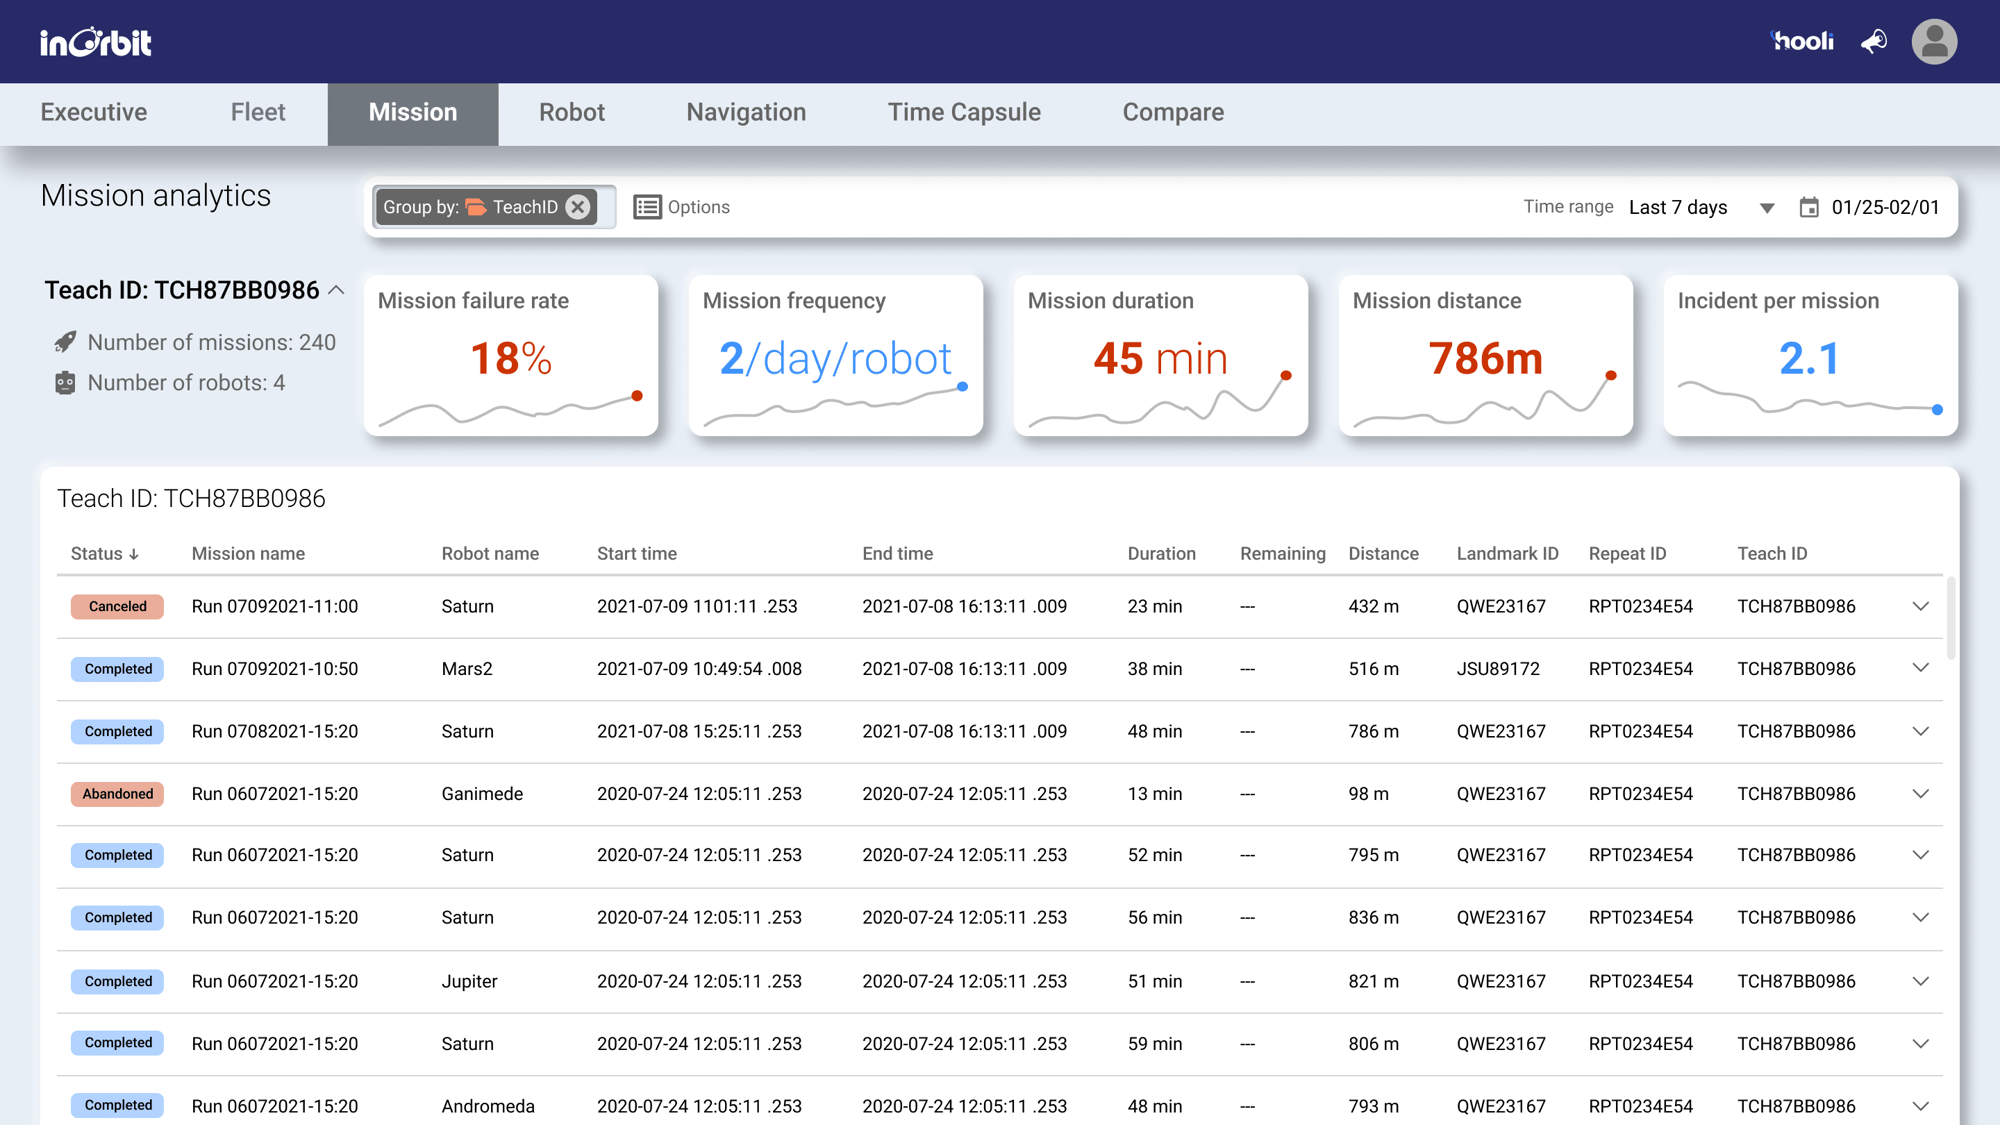Click the Repeat ID column header
2000x1125 pixels.
[1627, 554]
